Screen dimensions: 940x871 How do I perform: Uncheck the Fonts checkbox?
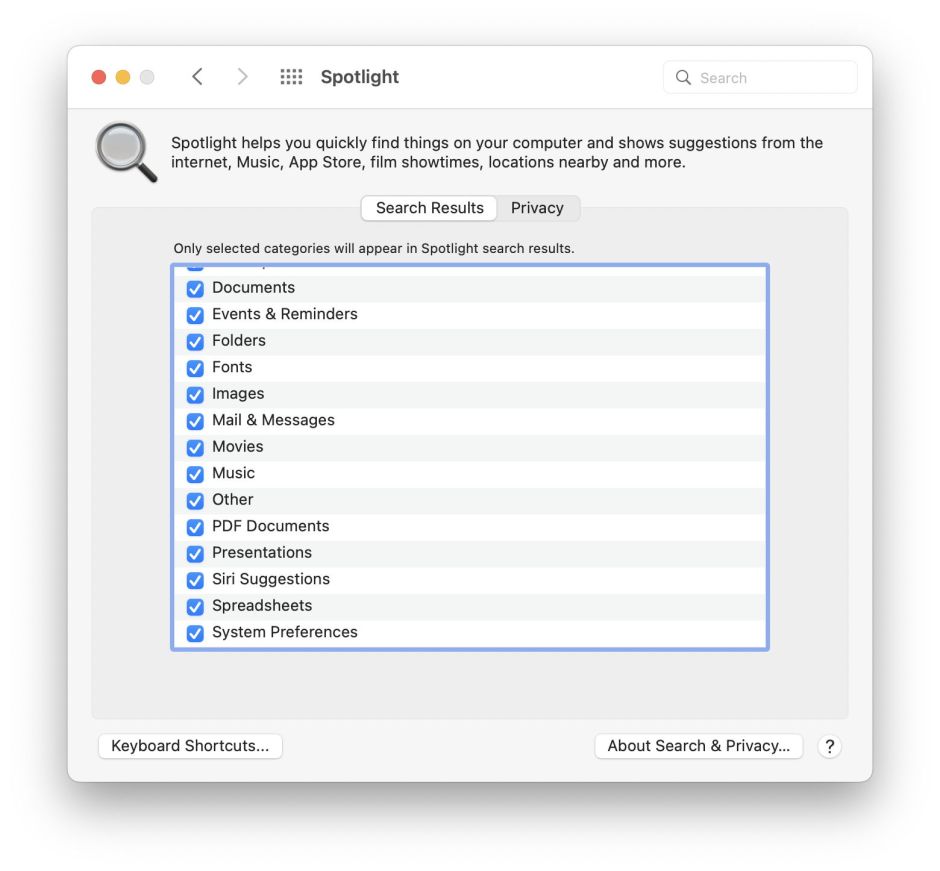(x=195, y=368)
